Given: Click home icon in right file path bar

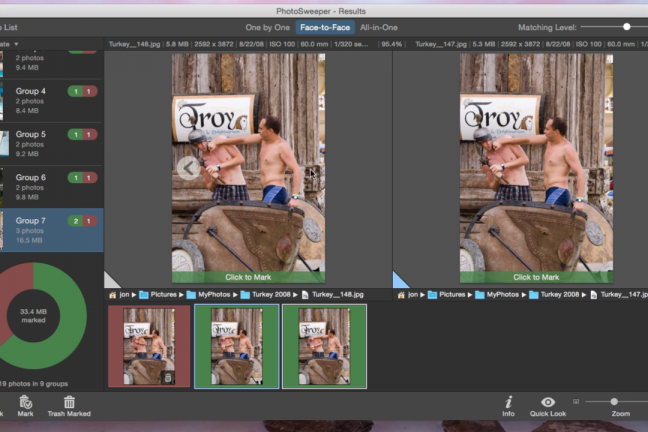Looking at the screenshot, I should click(401, 295).
